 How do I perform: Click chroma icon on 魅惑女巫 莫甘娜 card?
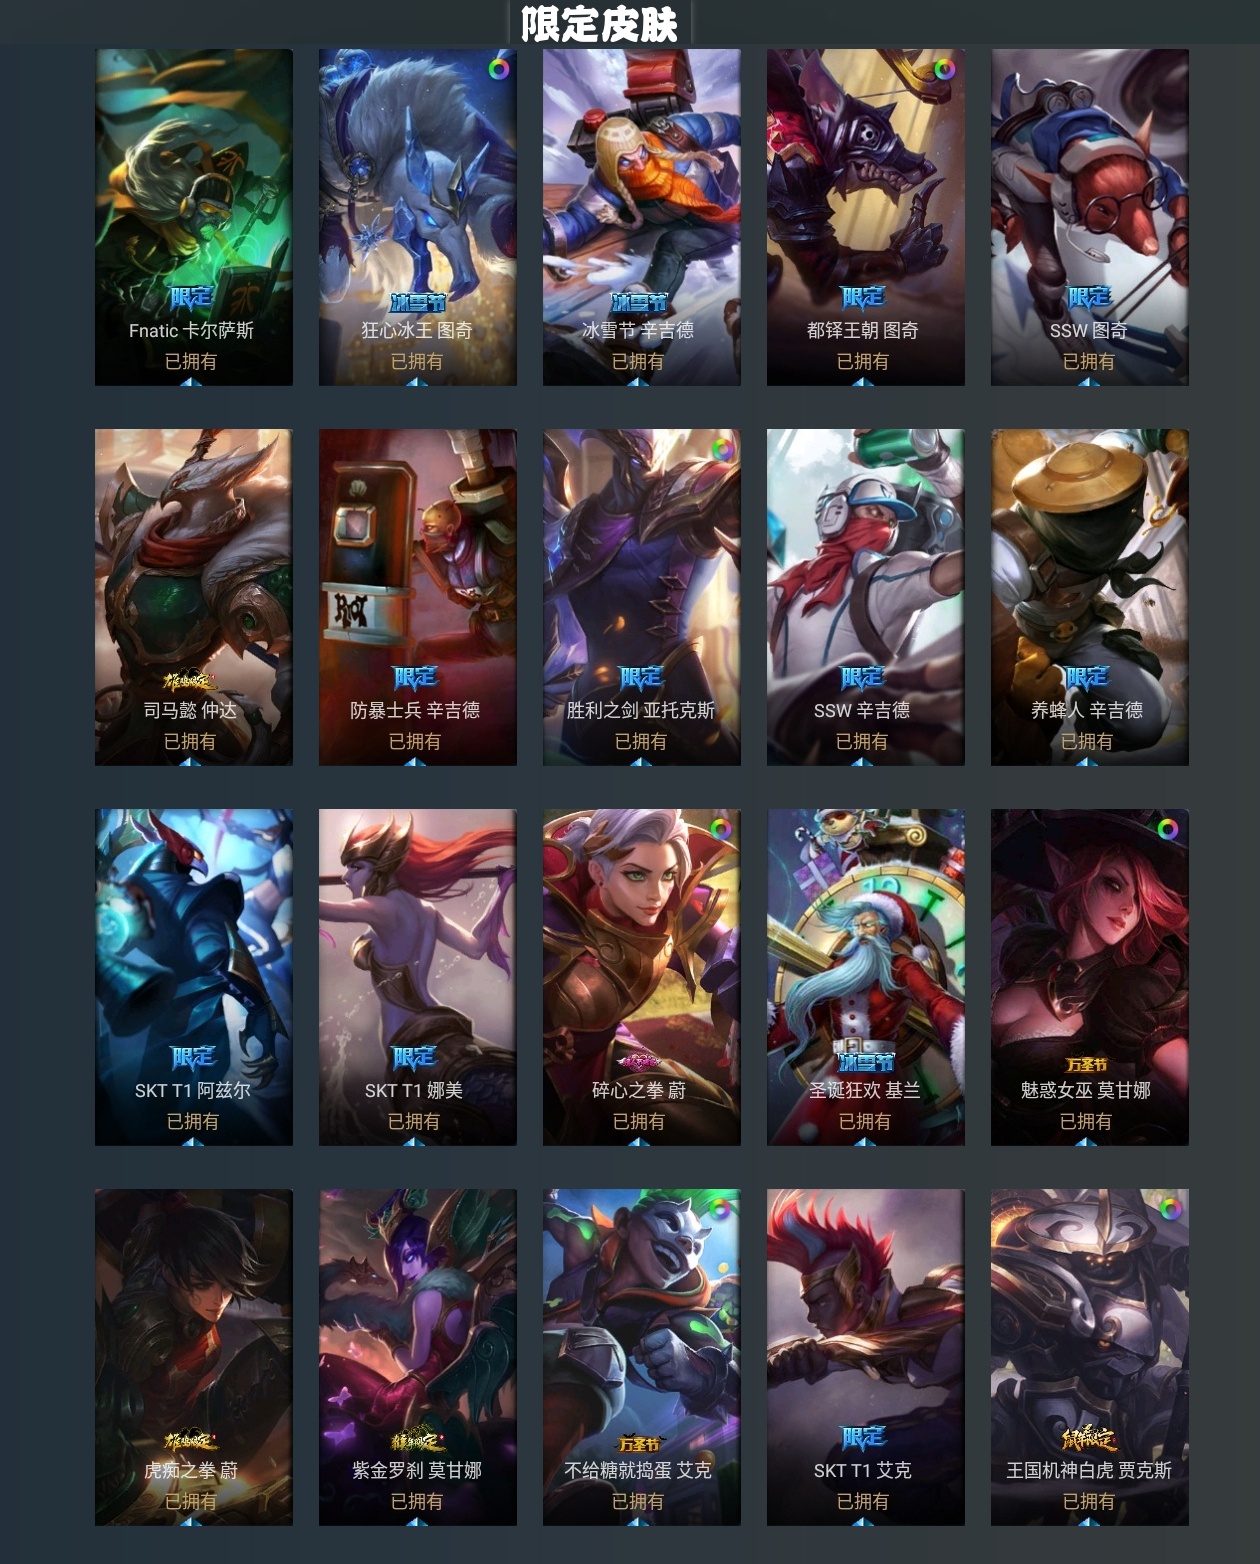click(x=1167, y=829)
